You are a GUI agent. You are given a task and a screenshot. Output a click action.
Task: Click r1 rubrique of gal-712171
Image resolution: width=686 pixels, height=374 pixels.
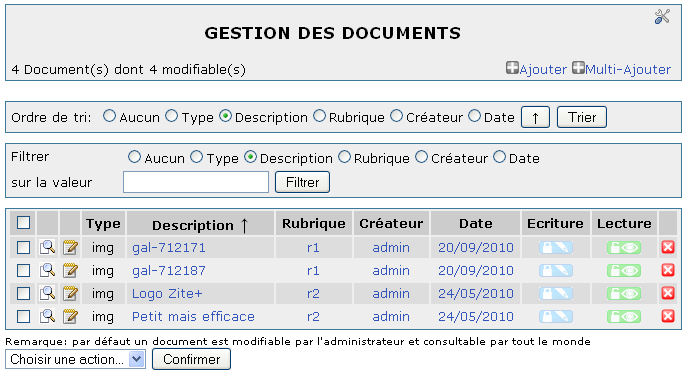(x=313, y=248)
